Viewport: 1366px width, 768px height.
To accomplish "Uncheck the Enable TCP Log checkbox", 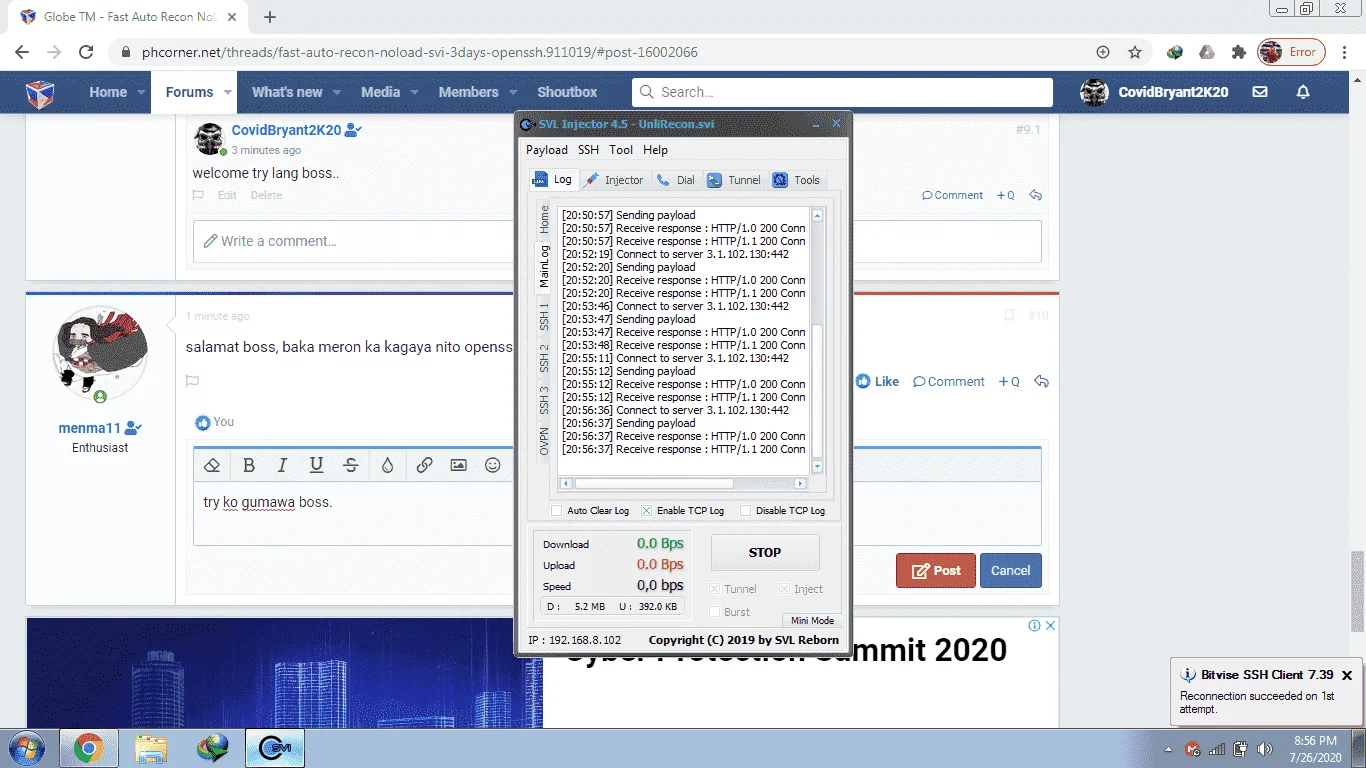I will [x=646, y=511].
